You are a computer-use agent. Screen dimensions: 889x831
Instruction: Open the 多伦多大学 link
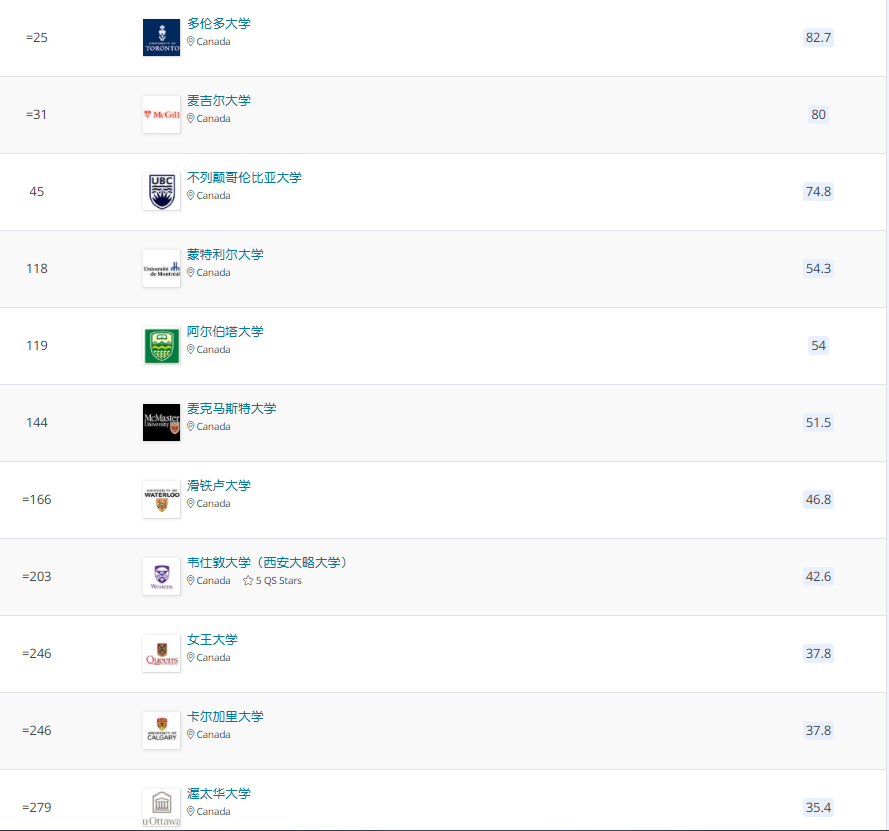(x=219, y=24)
